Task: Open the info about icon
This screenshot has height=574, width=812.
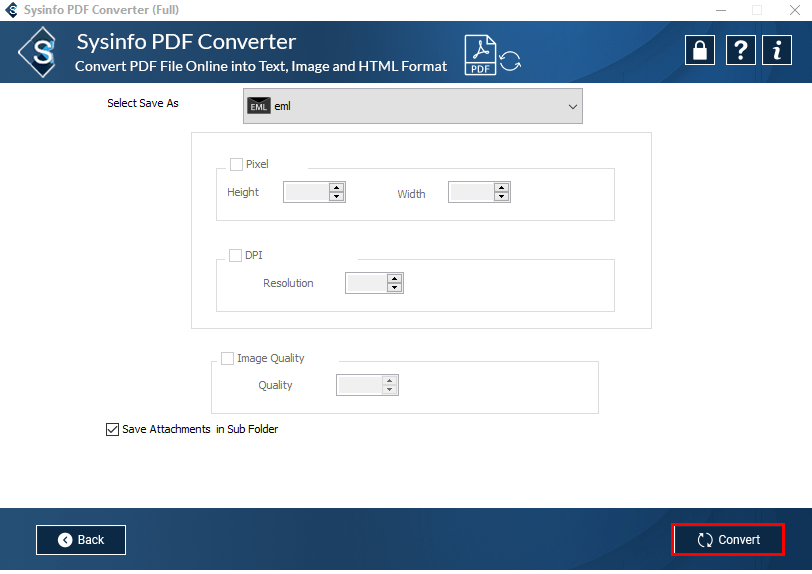Action: [777, 50]
